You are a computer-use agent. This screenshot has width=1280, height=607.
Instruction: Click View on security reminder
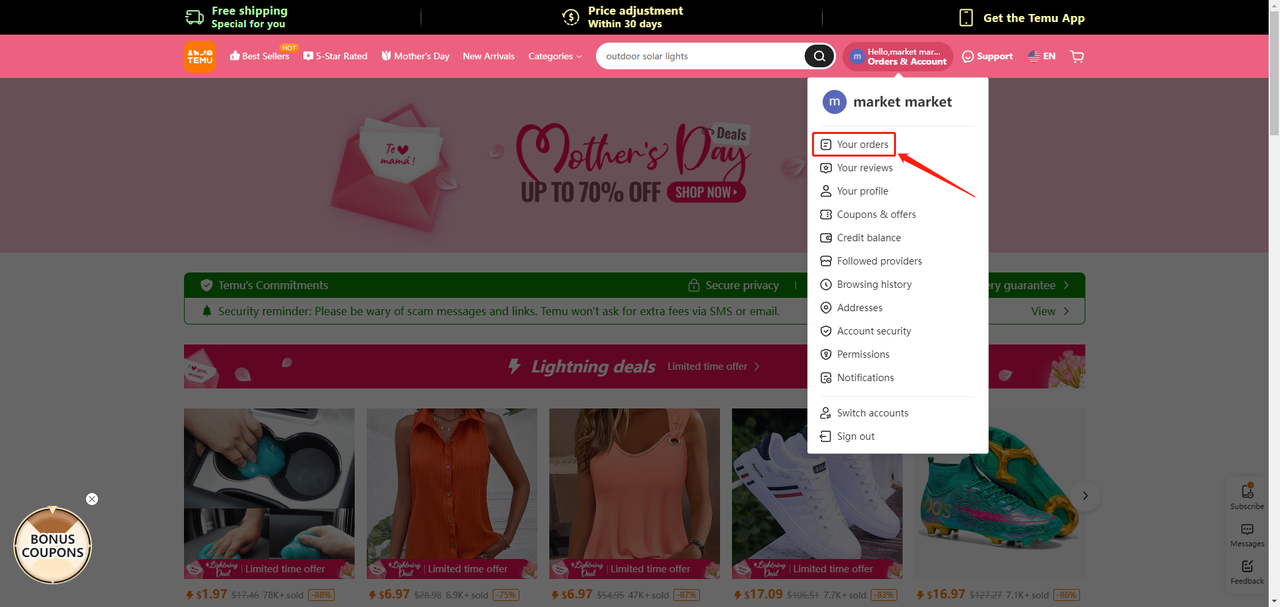pyautogui.click(x=1050, y=311)
